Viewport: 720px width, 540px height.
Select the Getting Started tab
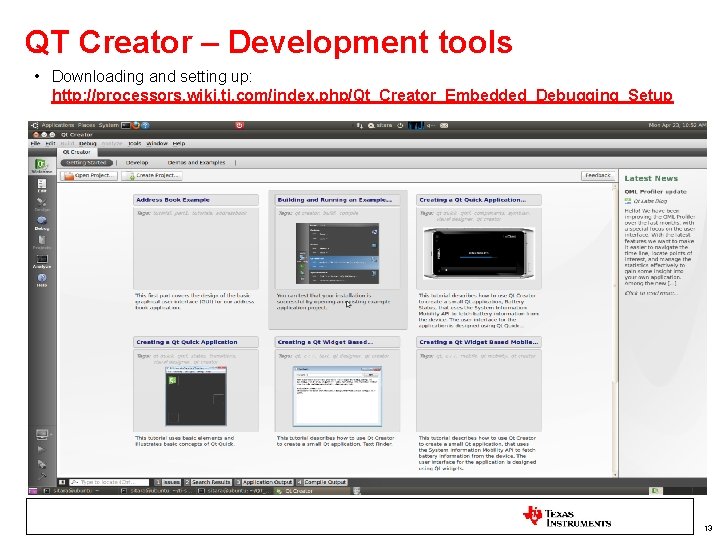[87, 163]
